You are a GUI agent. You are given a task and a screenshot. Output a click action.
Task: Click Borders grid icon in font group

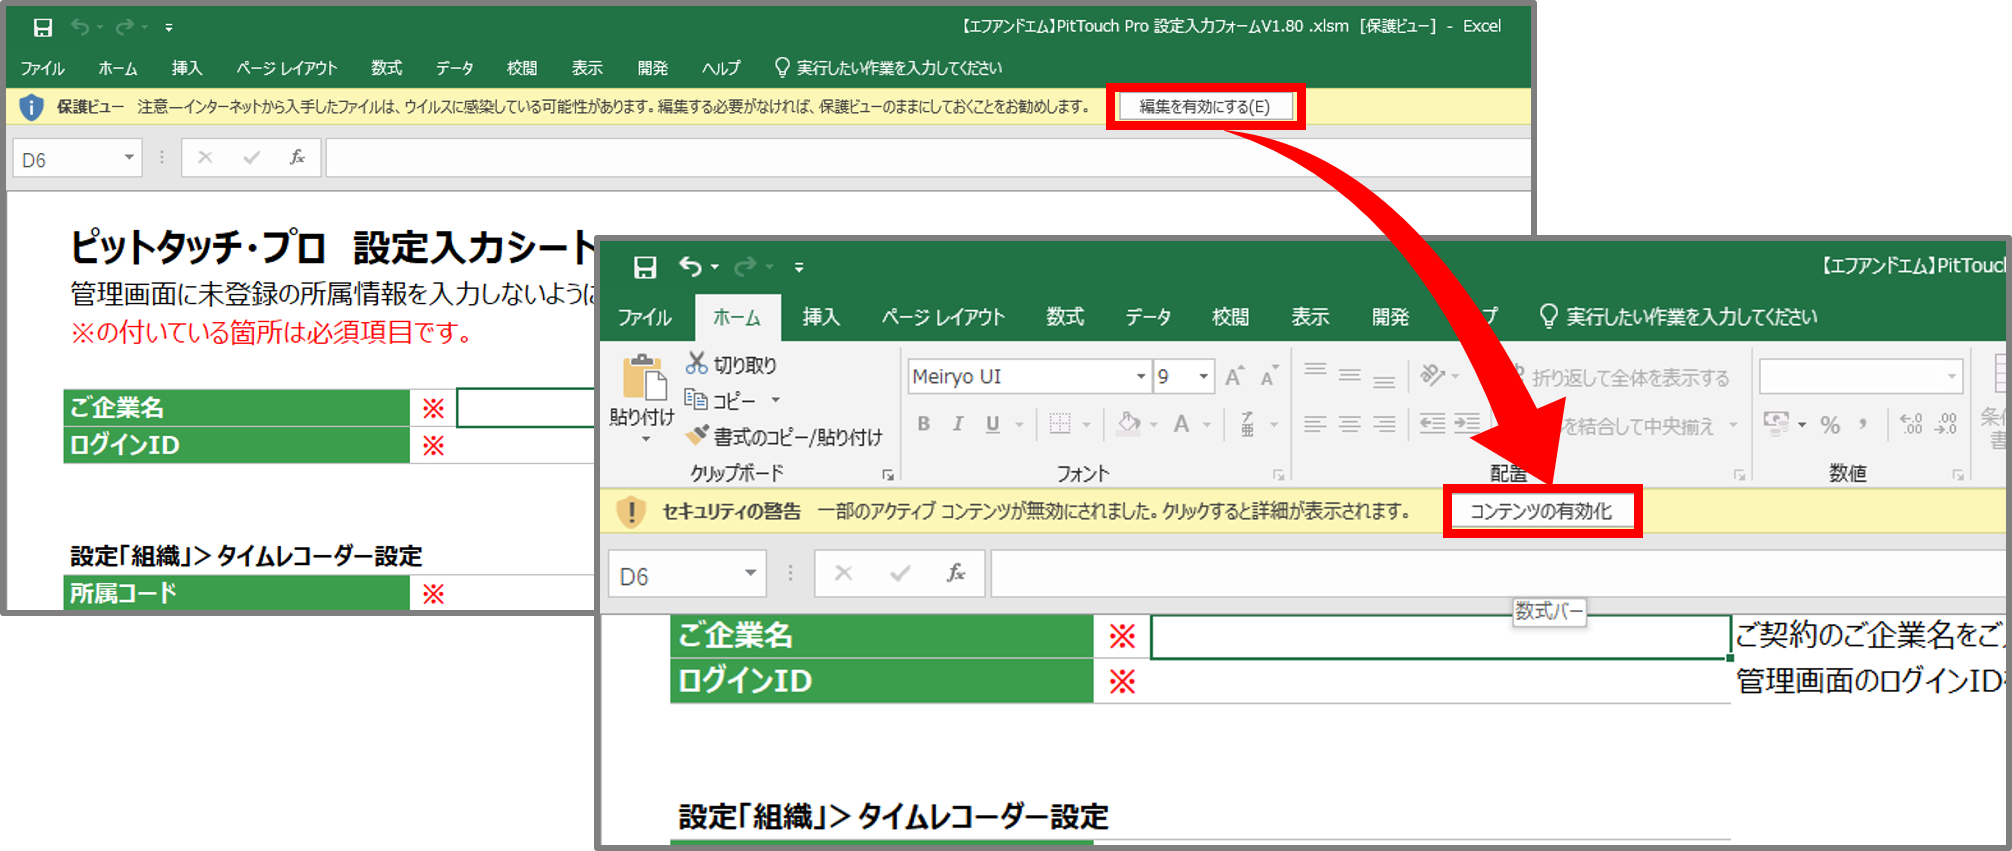(x=1060, y=424)
